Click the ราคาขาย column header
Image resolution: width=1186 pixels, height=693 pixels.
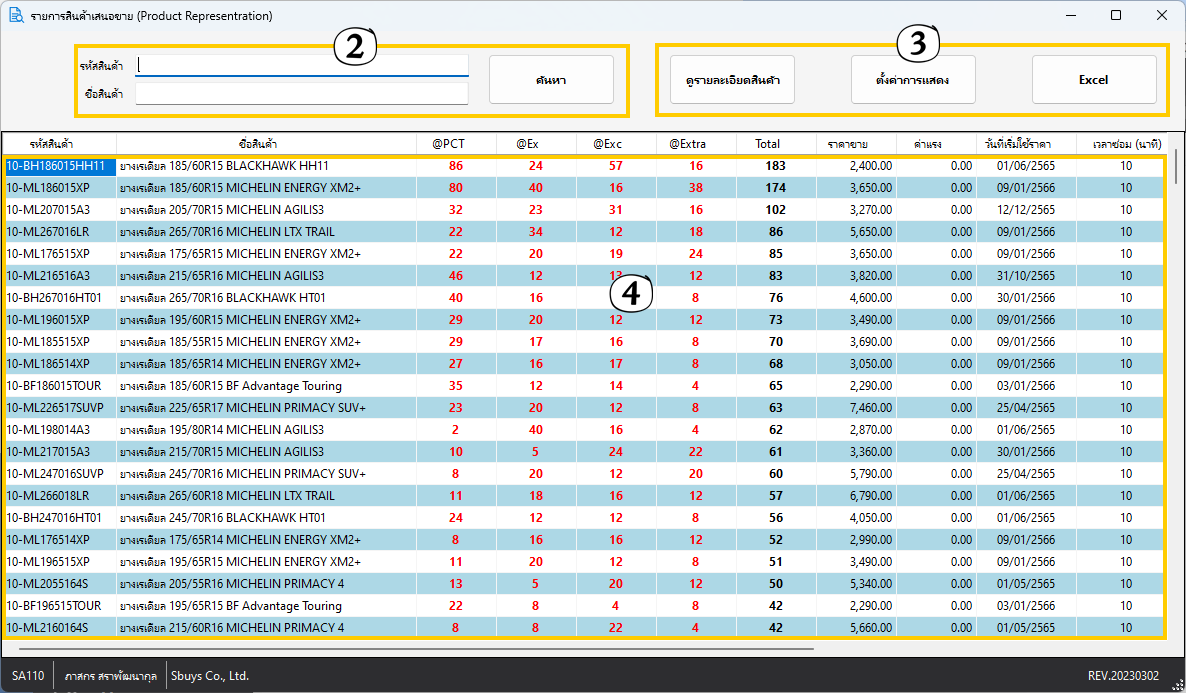point(856,144)
